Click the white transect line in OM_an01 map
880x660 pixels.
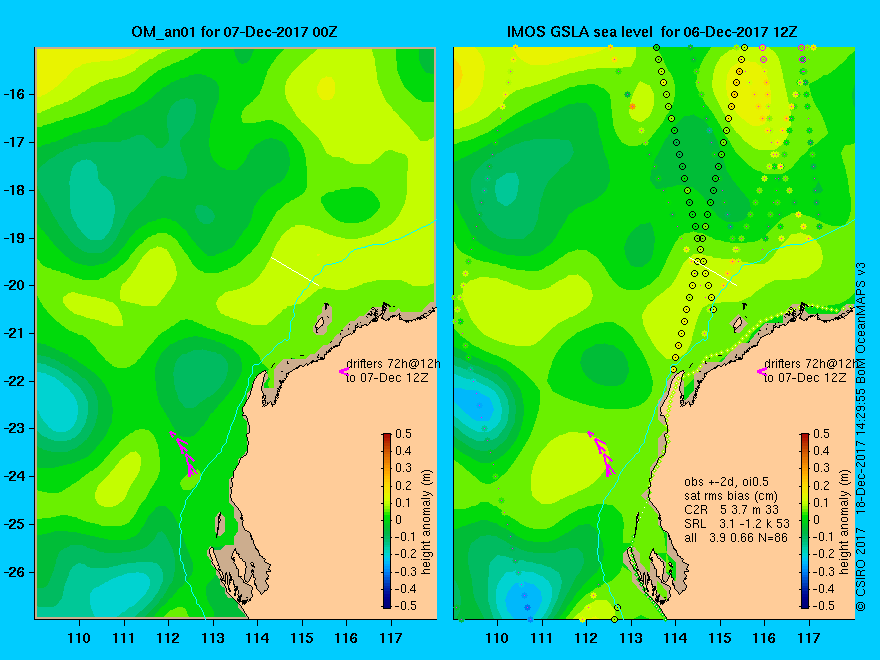(x=295, y=271)
